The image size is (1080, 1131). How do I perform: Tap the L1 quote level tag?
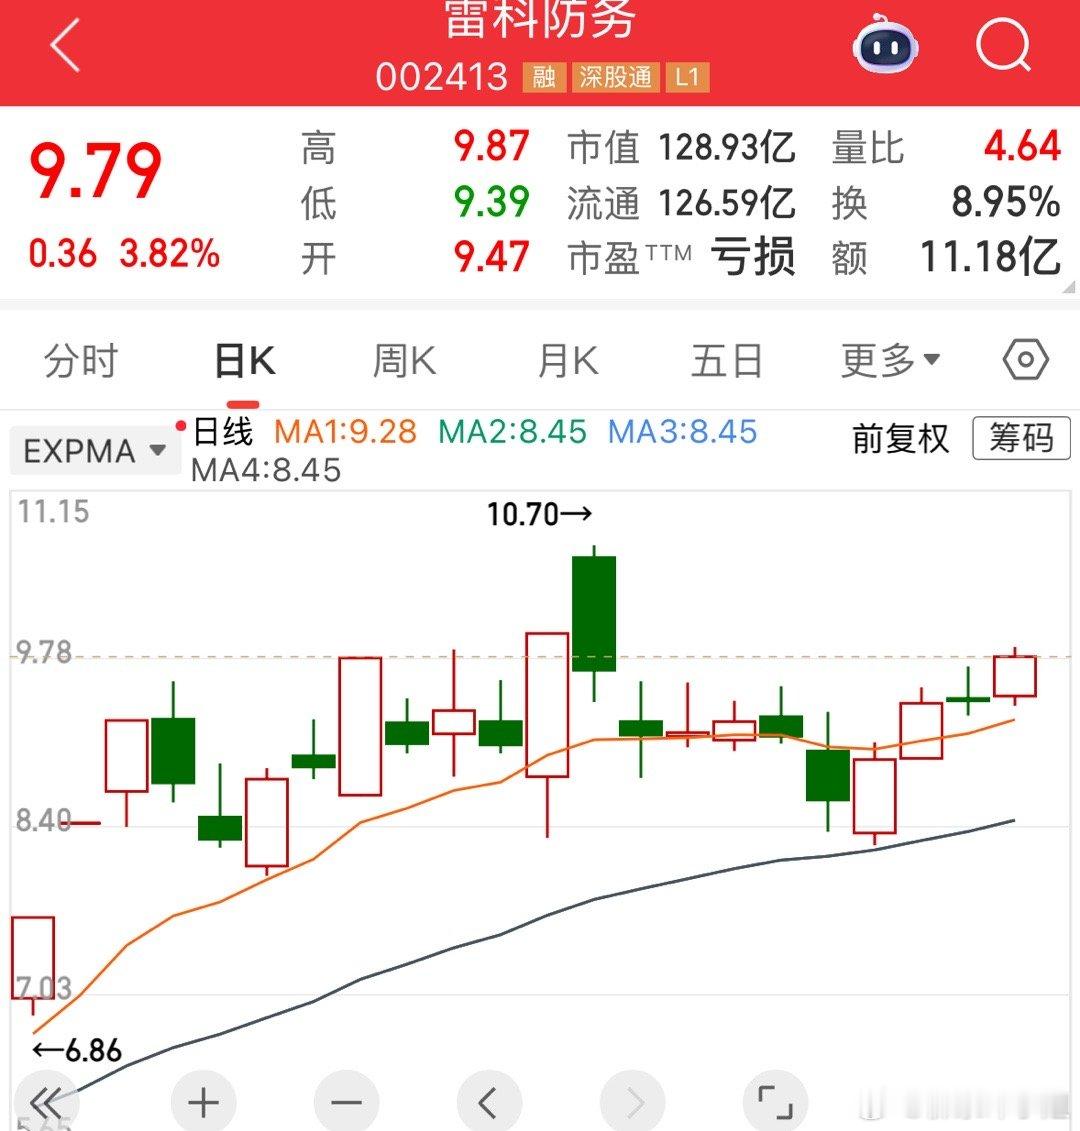coord(687,77)
